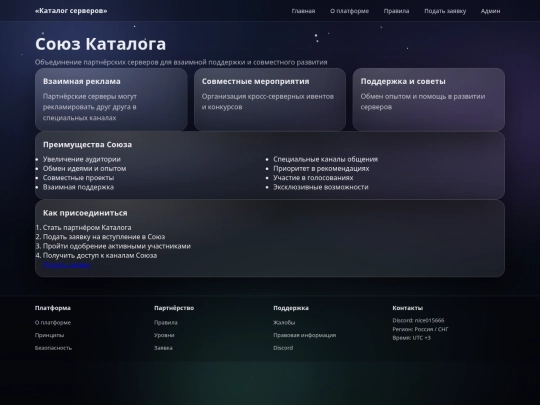Viewport: 540px width, 405px height.
Task: Open footer link Безопасность
Action: pyautogui.click(x=53, y=348)
